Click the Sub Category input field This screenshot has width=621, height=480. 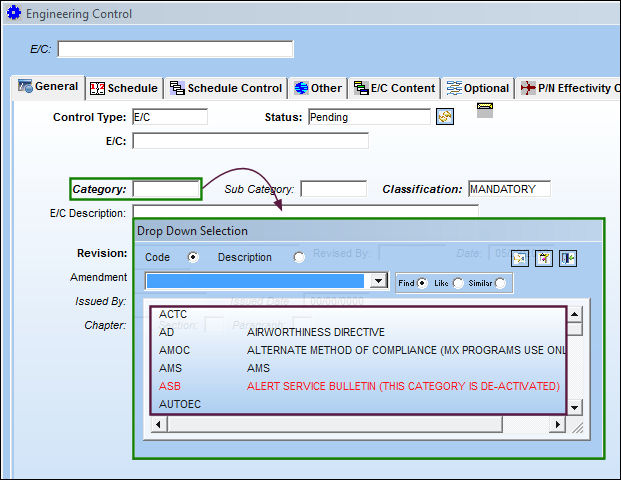point(333,189)
